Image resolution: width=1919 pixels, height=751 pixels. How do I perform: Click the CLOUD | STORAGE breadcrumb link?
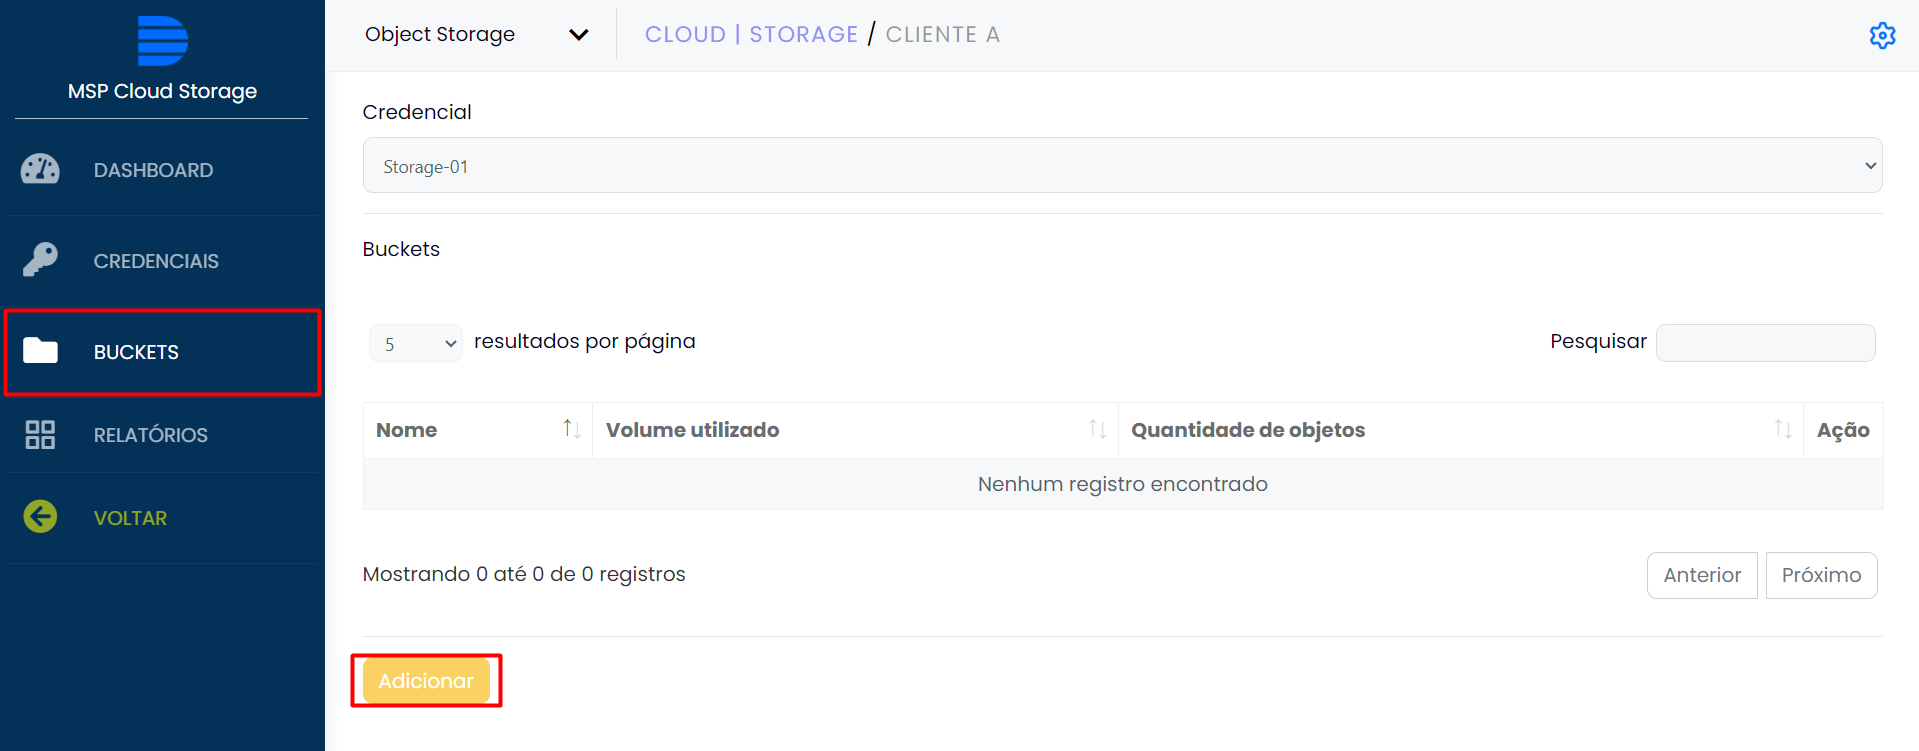click(x=751, y=35)
